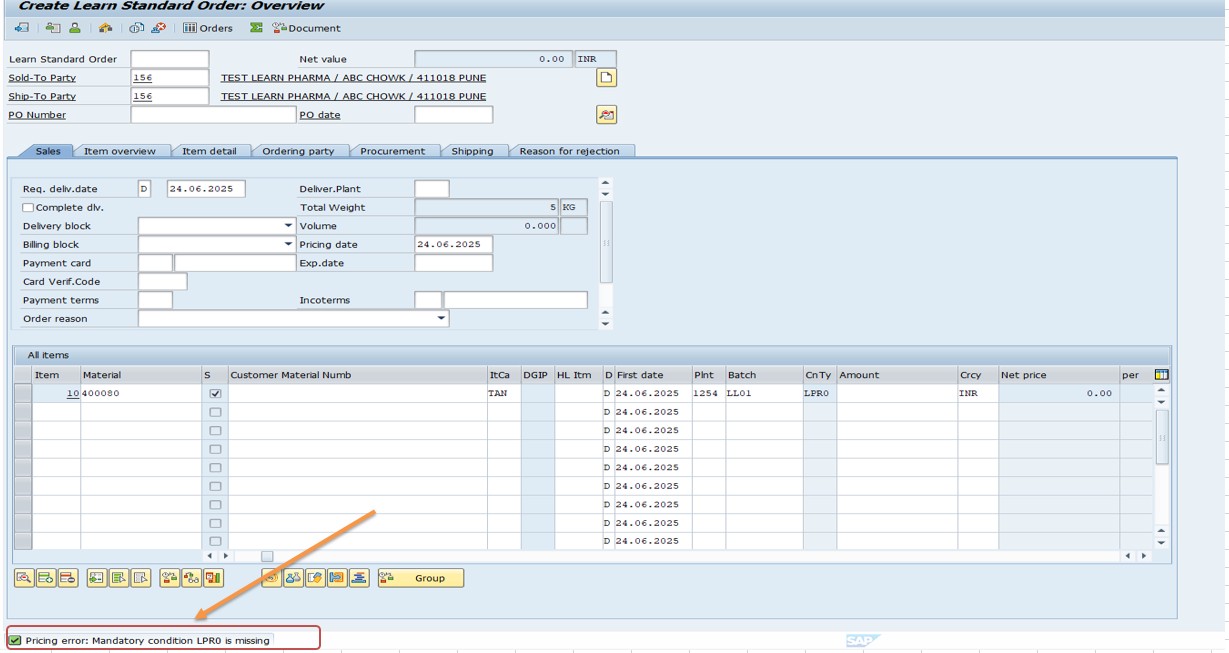Tick the S checkbox in second item row
The height and width of the screenshot is (653, 1229).
(215, 412)
